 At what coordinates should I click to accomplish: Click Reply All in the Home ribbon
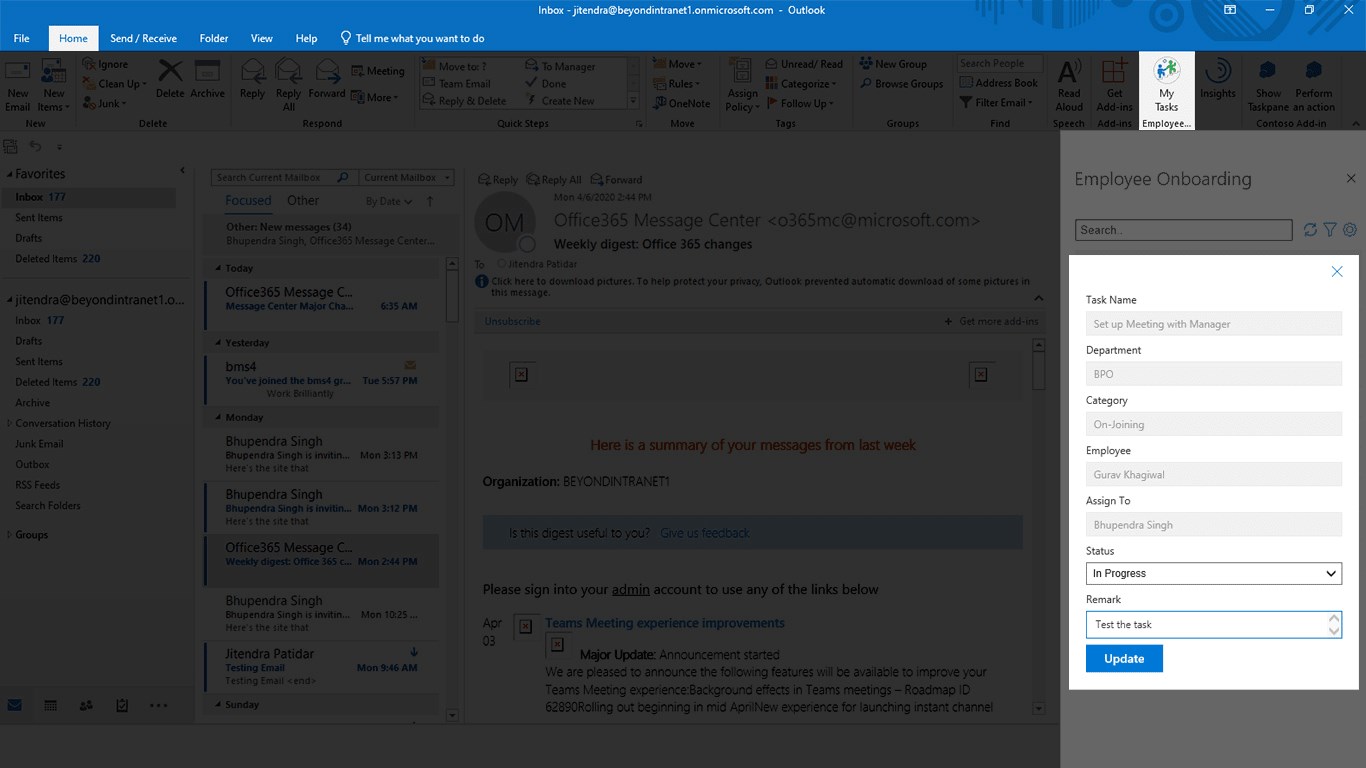288,86
